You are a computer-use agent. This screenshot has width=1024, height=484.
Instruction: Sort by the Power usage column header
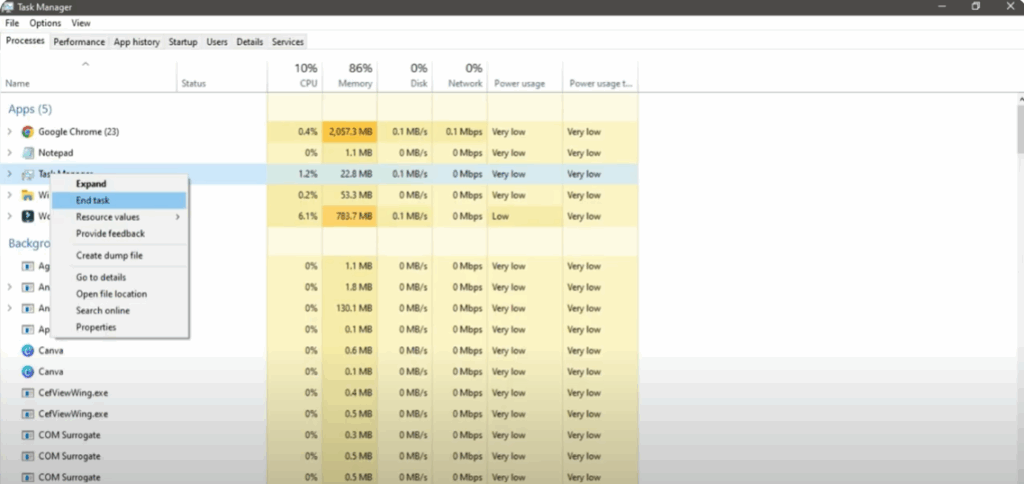coord(525,77)
